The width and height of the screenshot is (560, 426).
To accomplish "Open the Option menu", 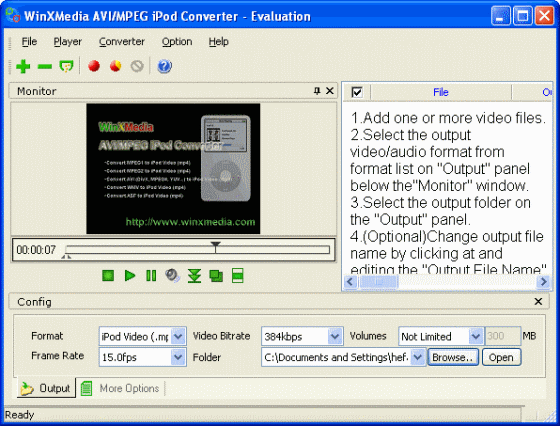I will coord(177,42).
